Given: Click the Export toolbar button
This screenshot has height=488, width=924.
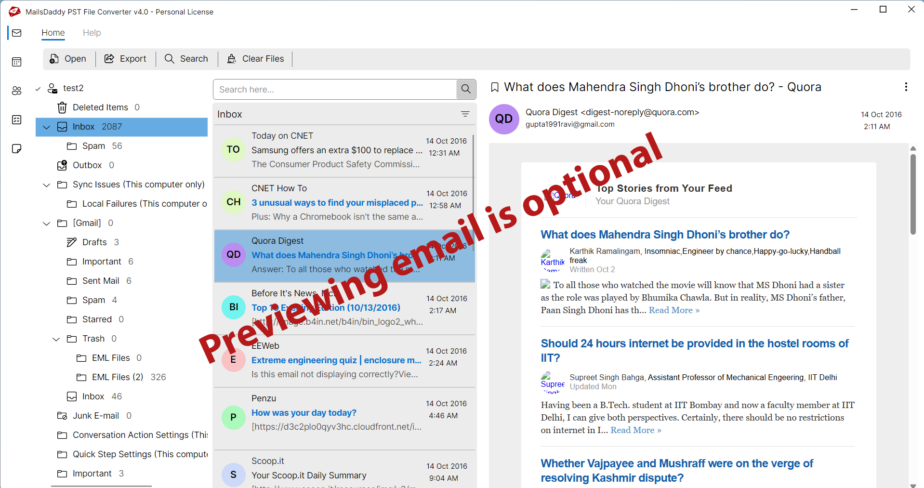Looking at the screenshot, I should pos(125,59).
